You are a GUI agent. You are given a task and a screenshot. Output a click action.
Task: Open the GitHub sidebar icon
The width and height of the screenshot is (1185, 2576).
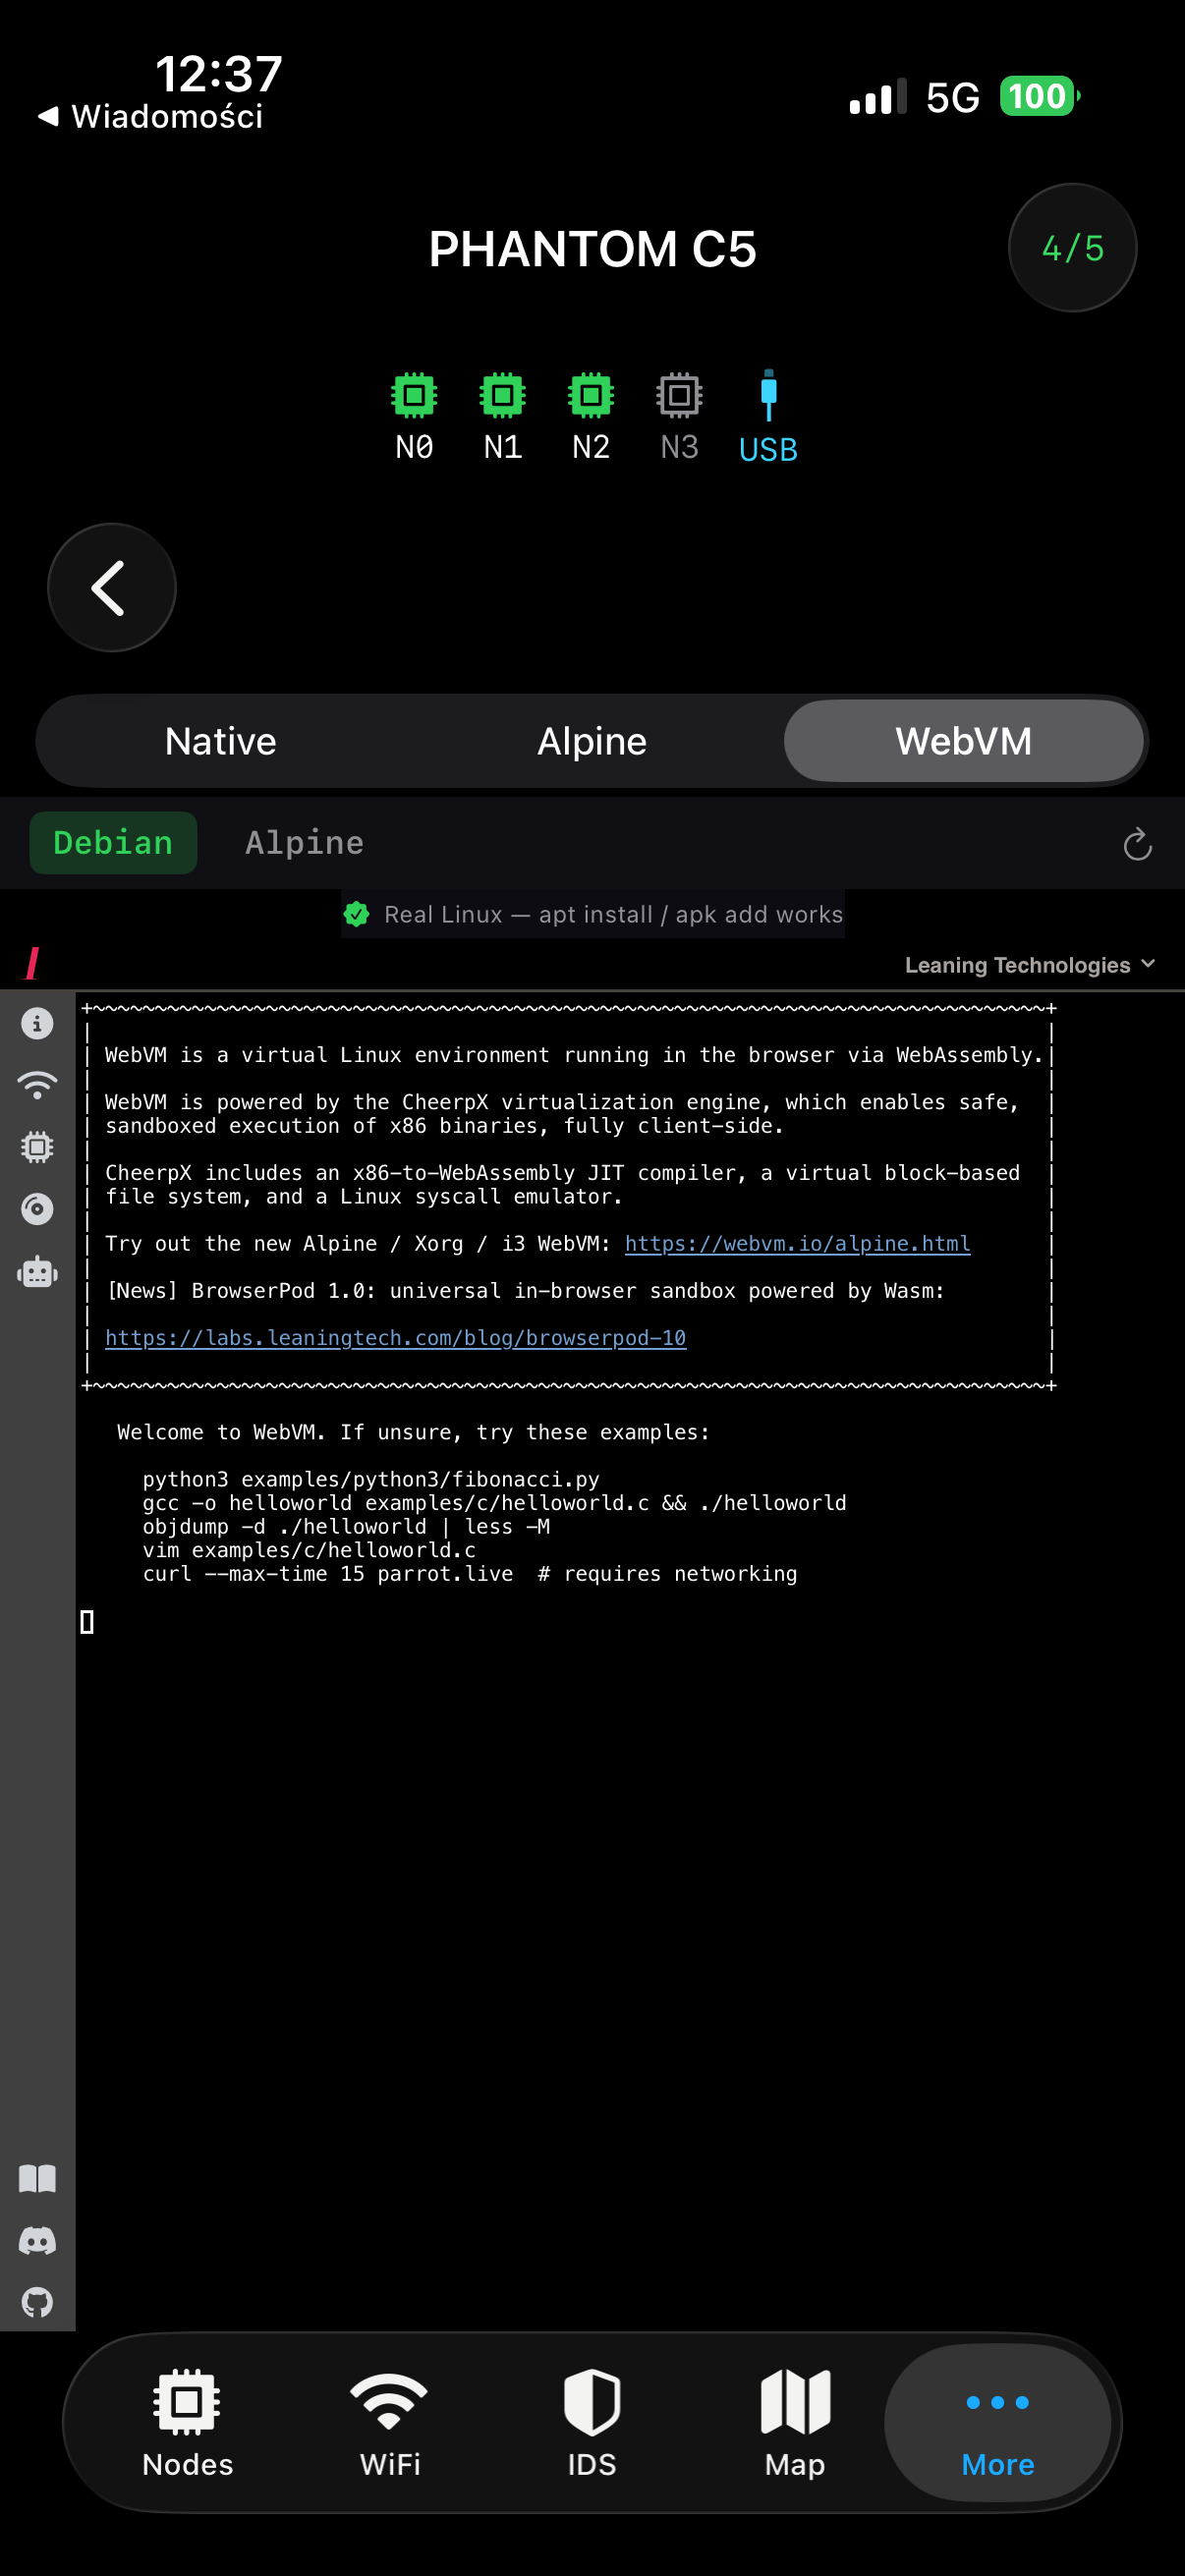coord(37,2303)
